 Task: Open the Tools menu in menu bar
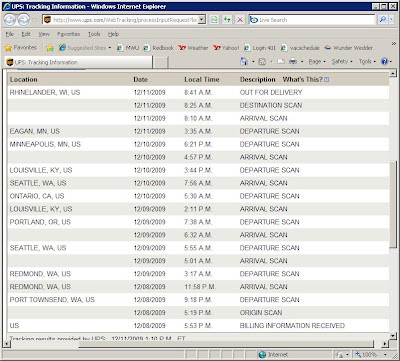tap(94, 34)
